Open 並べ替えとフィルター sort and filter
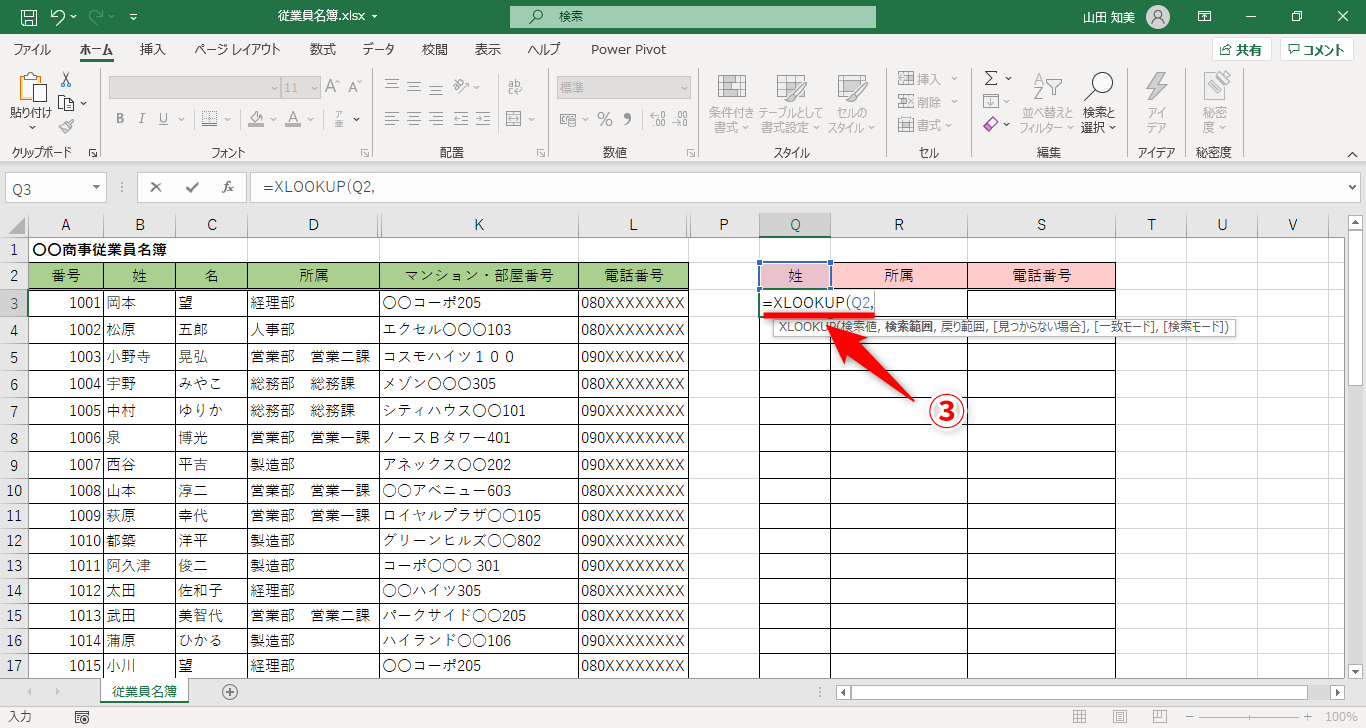Image resolution: width=1366 pixels, height=728 pixels. pos(1046,104)
